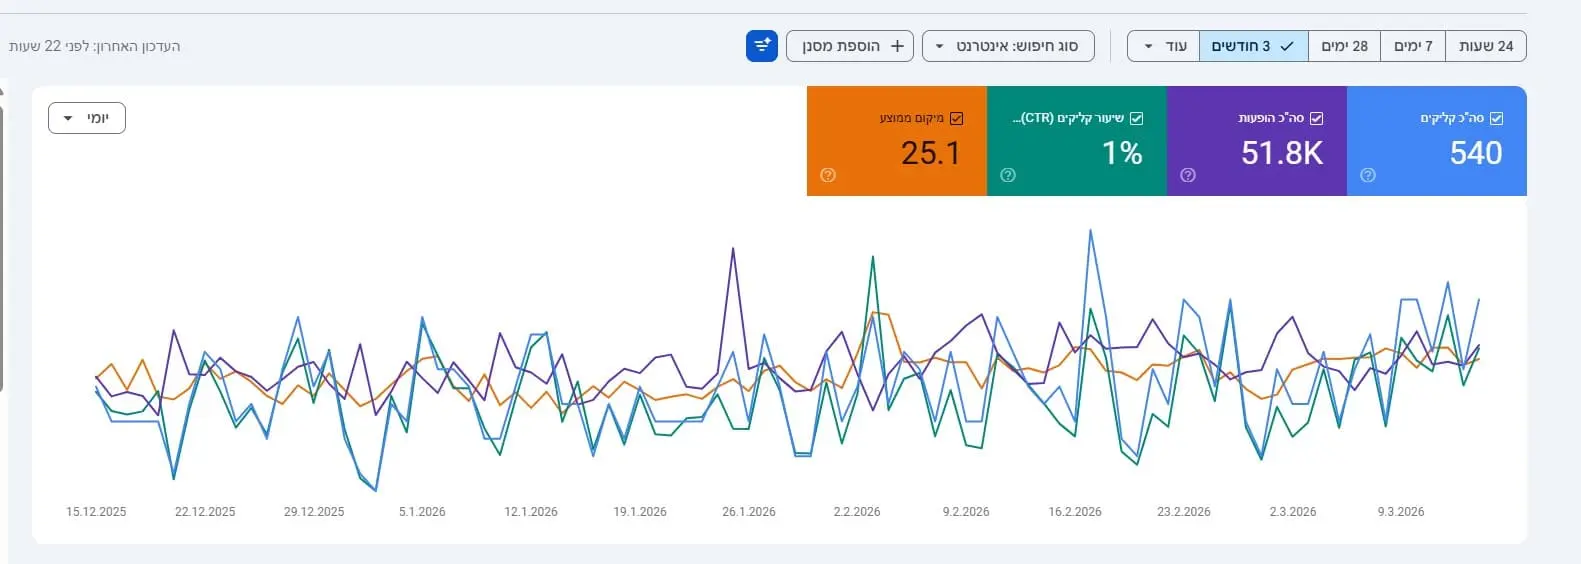1581x564 pixels.
Task: Select the 7 ימים range
Action: coord(1413,46)
